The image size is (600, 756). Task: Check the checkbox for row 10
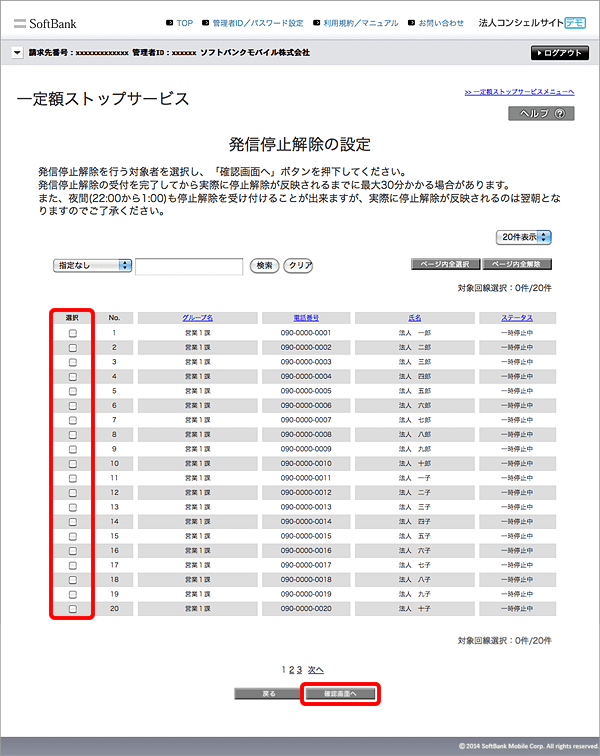point(72,464)
